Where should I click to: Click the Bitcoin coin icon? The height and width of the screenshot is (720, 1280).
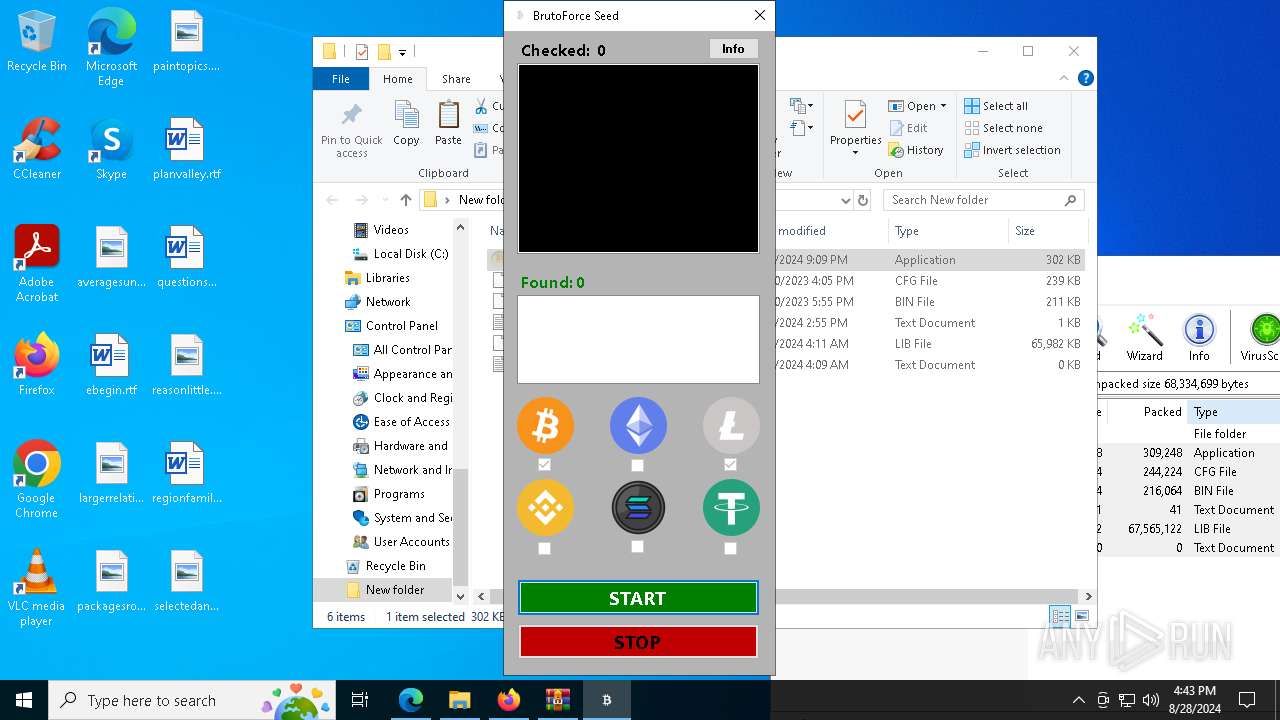coord(545,426)
